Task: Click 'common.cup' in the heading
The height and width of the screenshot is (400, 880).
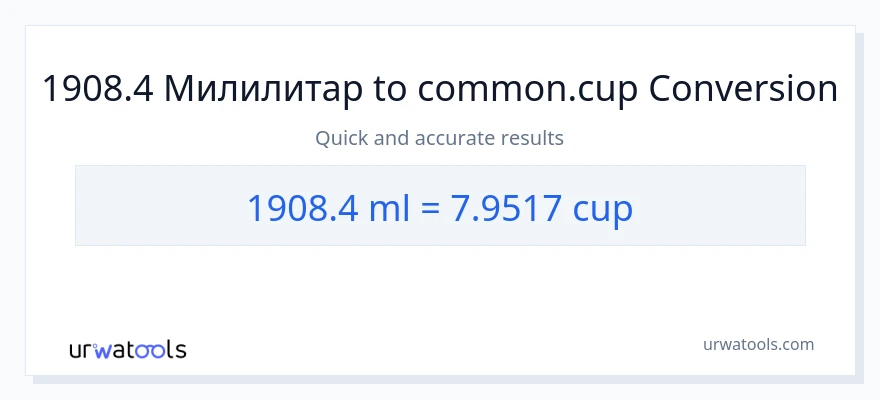Action: (x=528, y=90)
